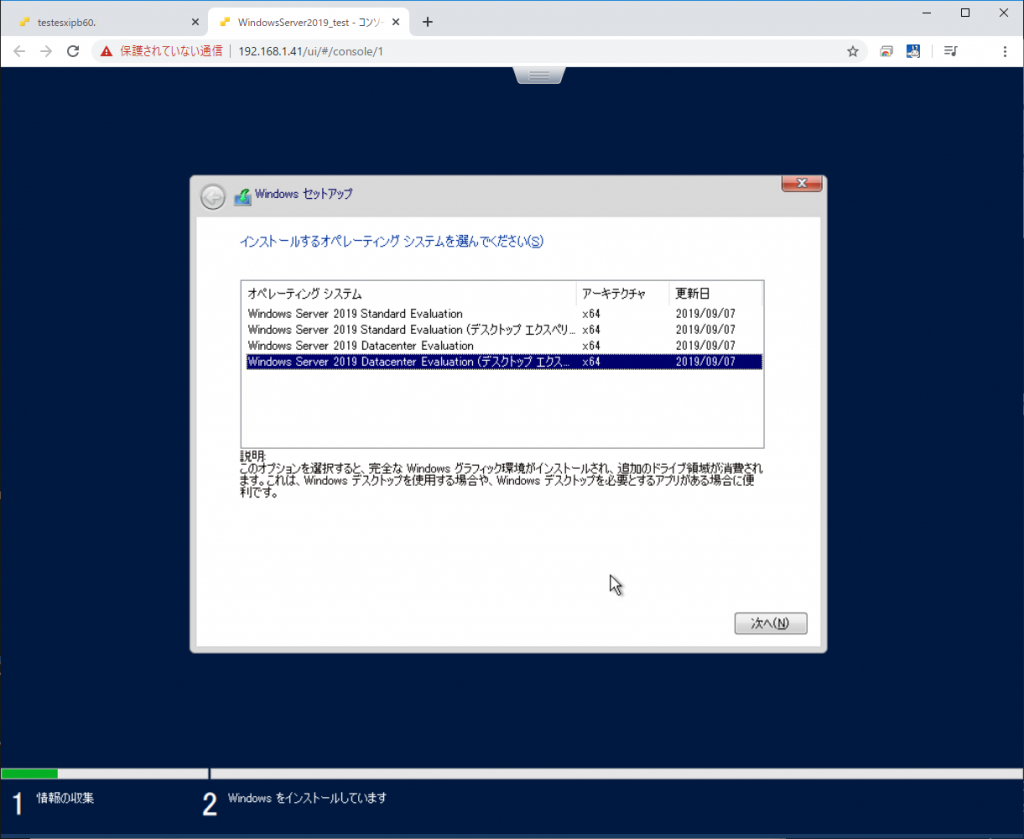Viewport: 1024px width, 839px height.
Task: Bookmark this page with the star icon
Action: click(852, 51)
